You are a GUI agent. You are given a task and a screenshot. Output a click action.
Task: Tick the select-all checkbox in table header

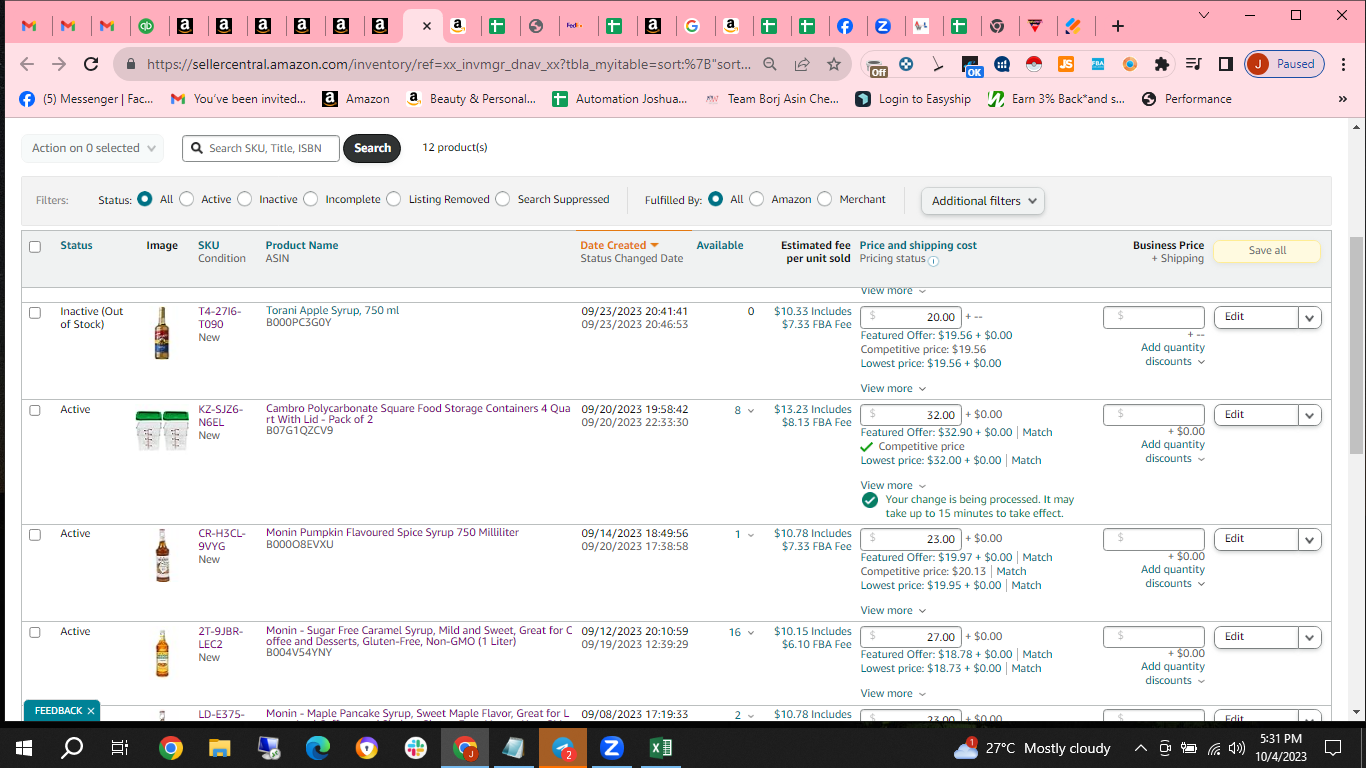point(35,247)
